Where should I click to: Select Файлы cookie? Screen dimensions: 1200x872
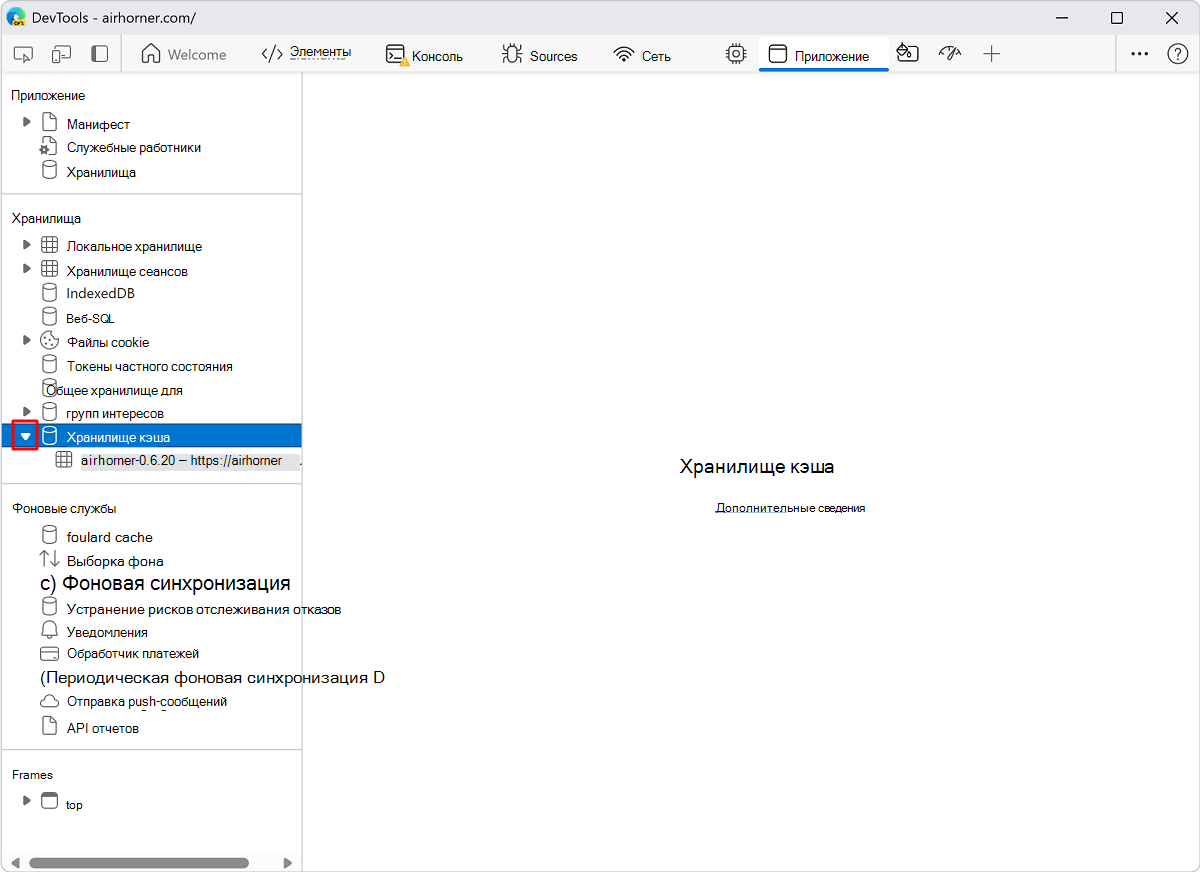click(108, 342)
